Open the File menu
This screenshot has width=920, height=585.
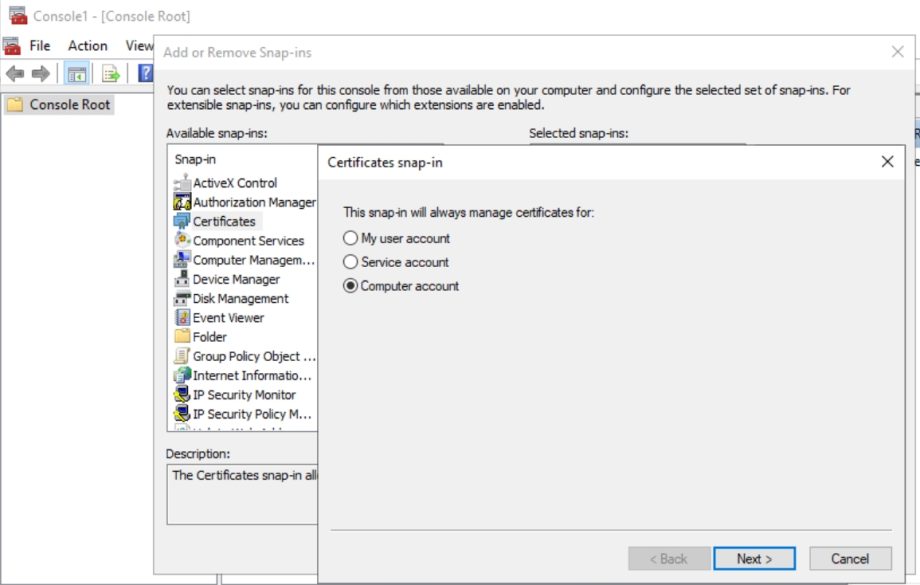(x=38, y=45)
